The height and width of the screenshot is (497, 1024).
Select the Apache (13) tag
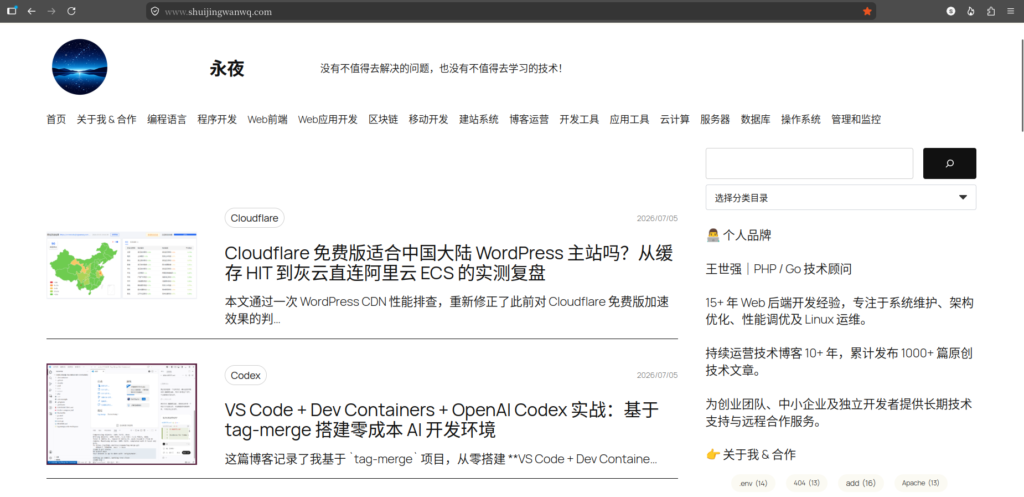click(921, 483)
